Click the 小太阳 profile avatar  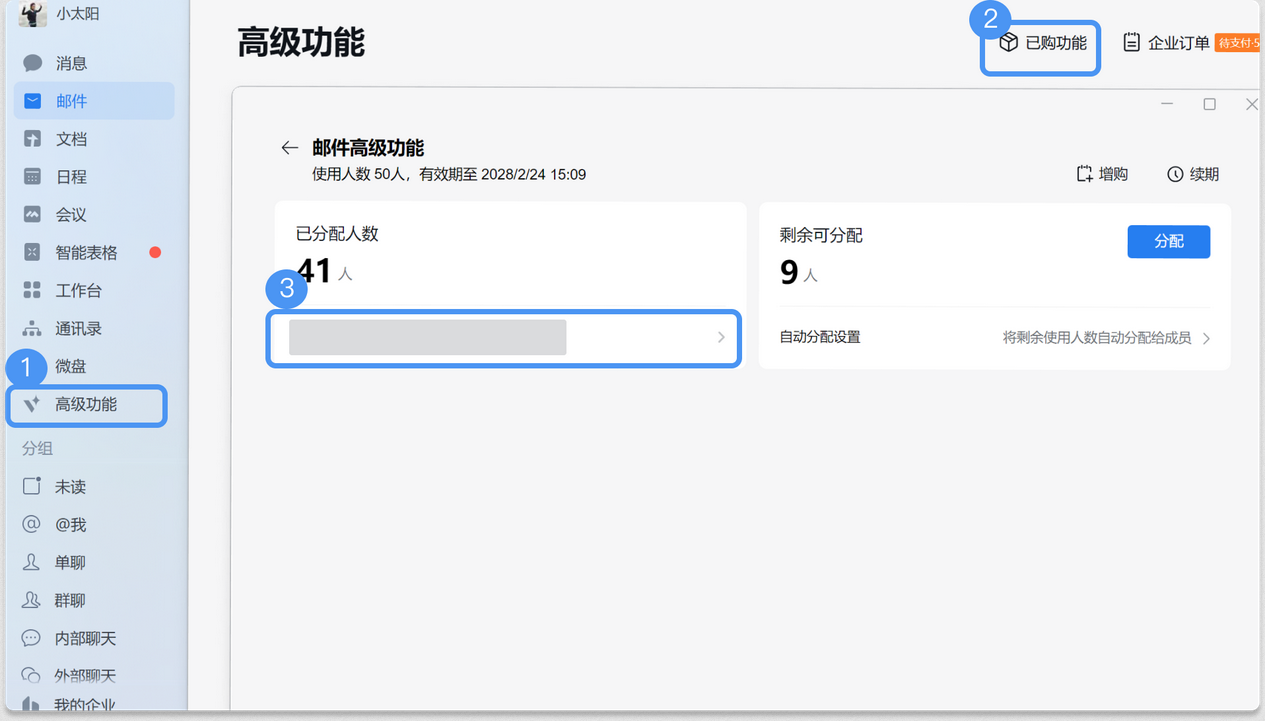tap(32, 15)
